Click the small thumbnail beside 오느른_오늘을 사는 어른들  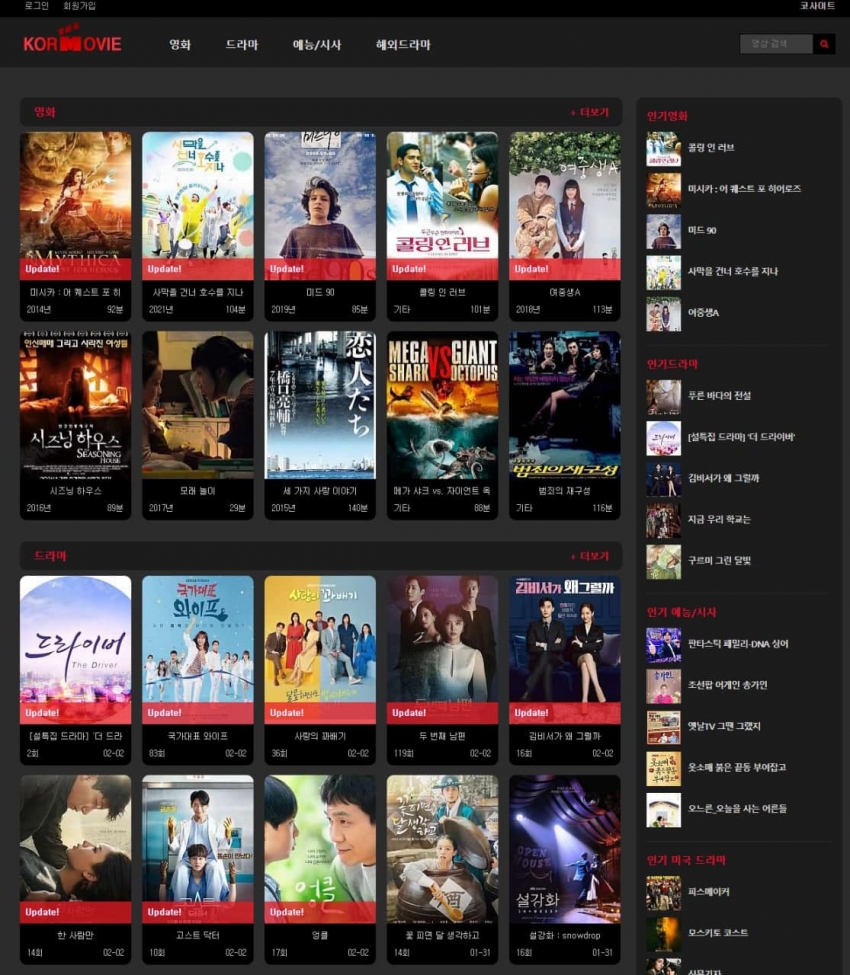(x=663, y=810)
